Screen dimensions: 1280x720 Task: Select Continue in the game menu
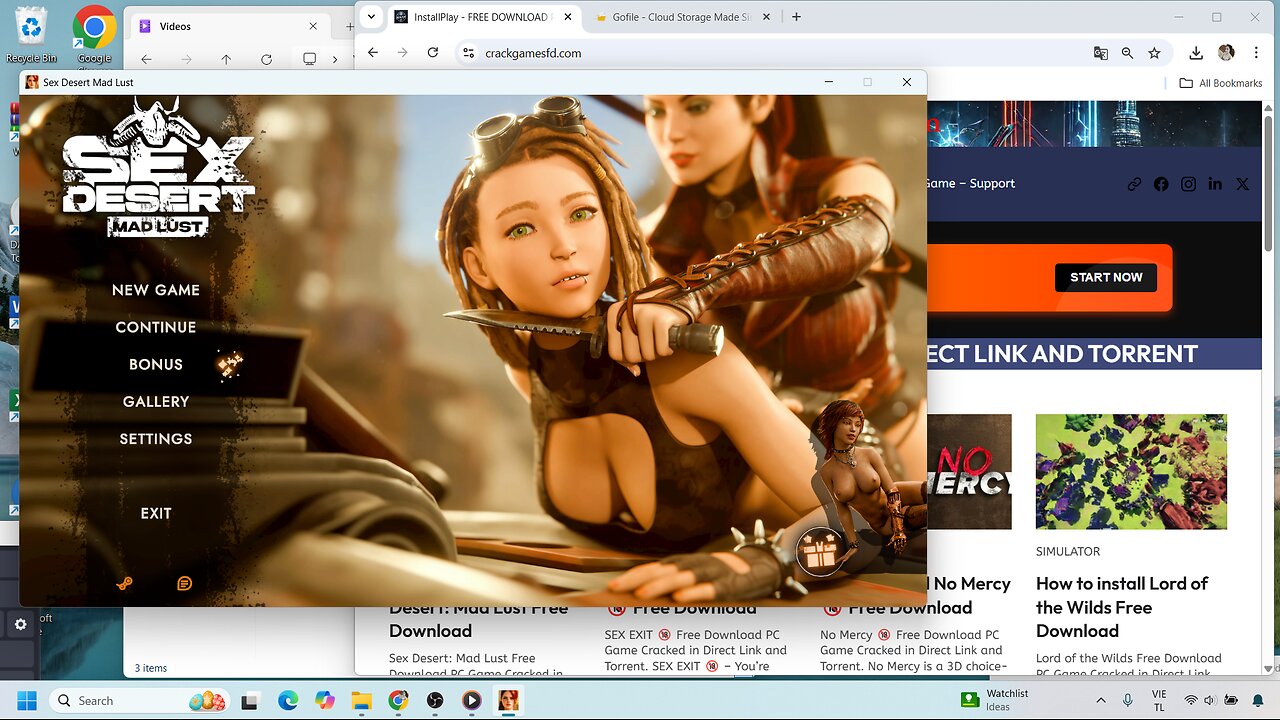coord(155,327)
